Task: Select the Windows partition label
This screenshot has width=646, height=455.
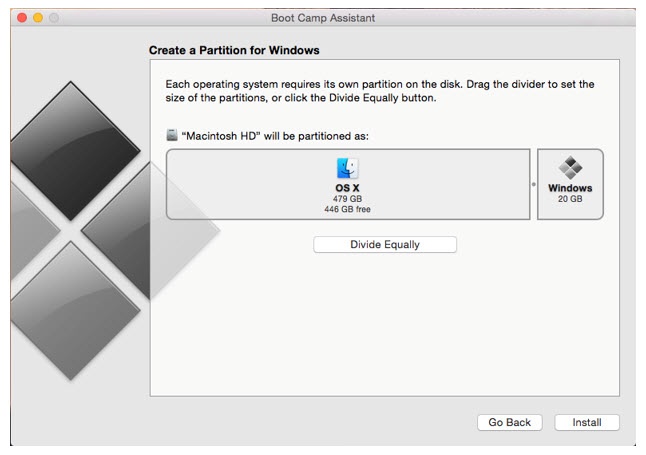Action: [570, 188]
